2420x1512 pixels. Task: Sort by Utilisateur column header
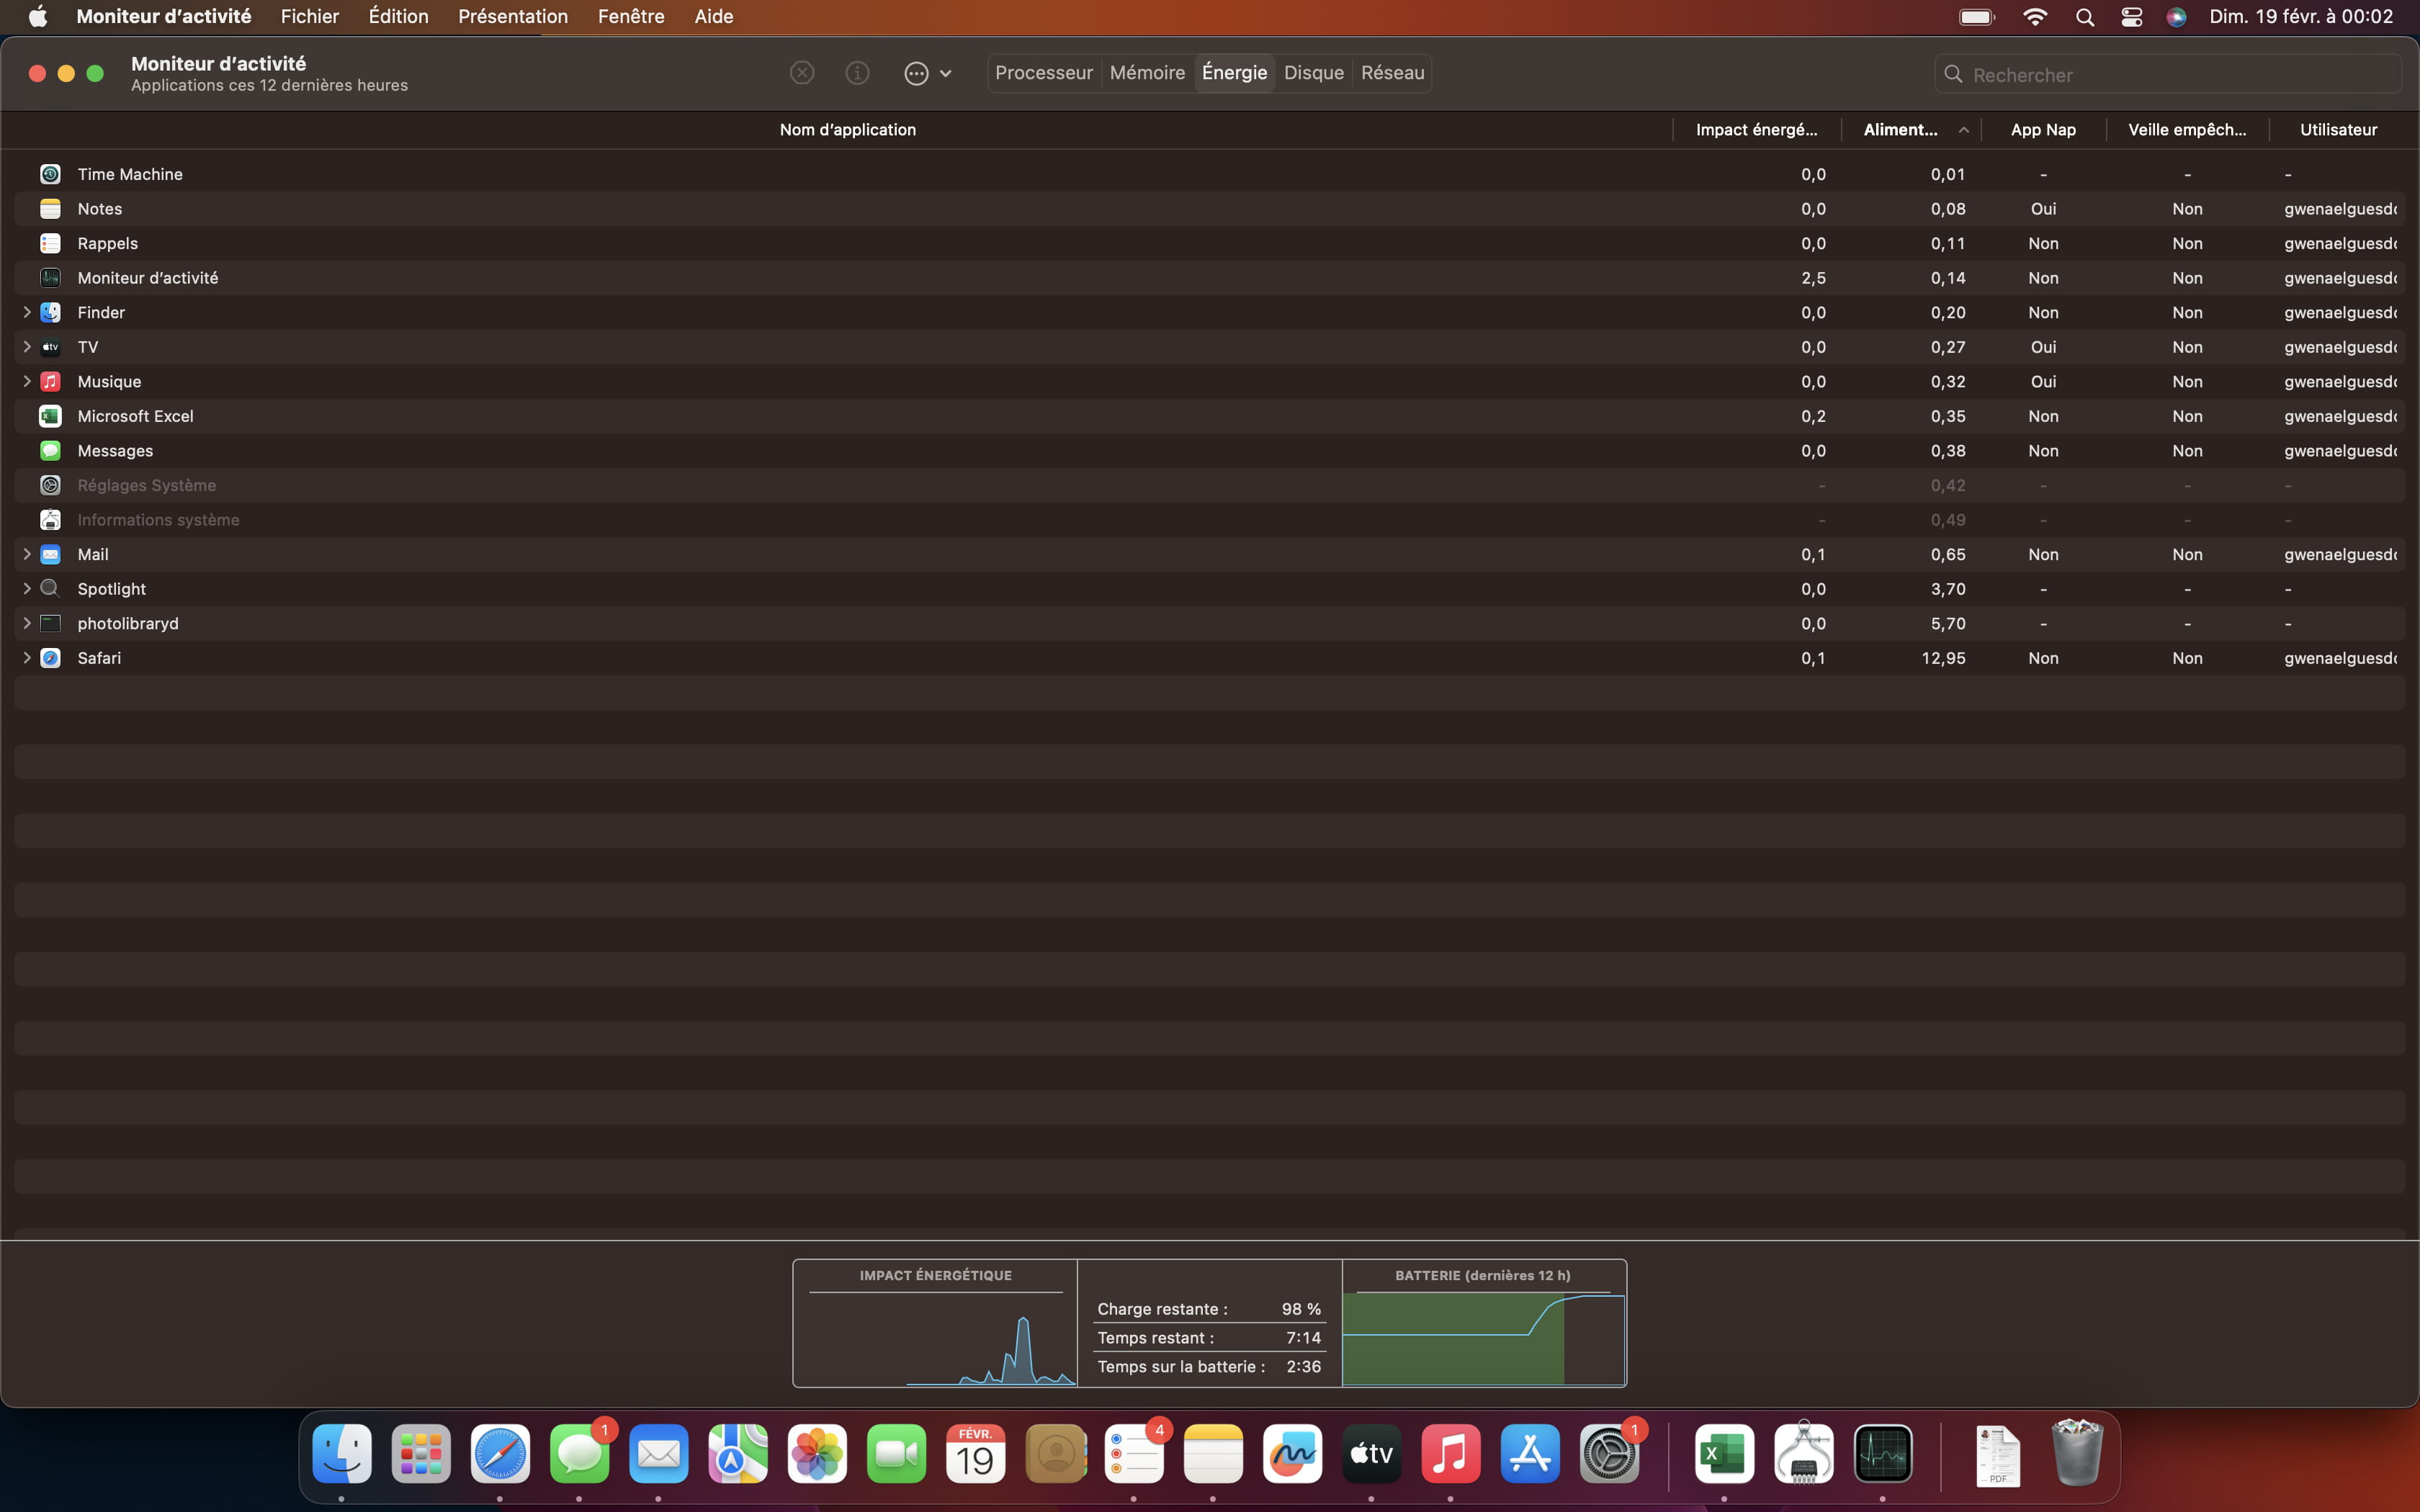click(x=2338, y=130)
